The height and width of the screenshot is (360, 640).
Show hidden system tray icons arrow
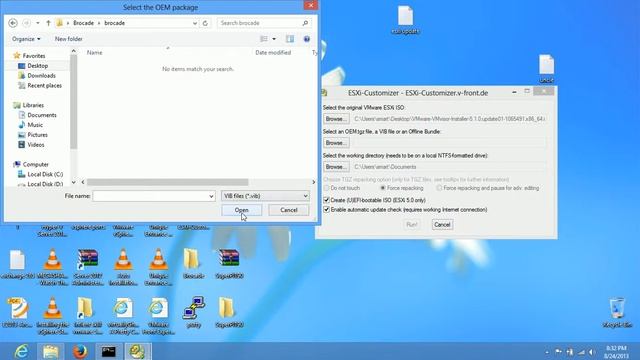(x=547, y=352)
